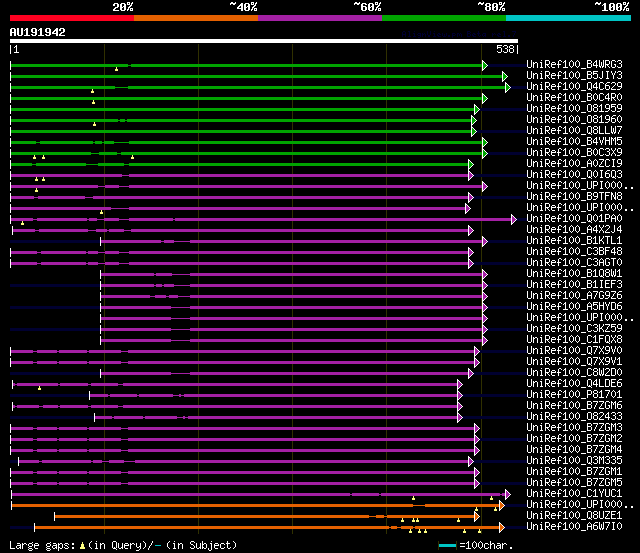Click the purple arrowhead of the Q01PA0 alignment

point(514,220)
